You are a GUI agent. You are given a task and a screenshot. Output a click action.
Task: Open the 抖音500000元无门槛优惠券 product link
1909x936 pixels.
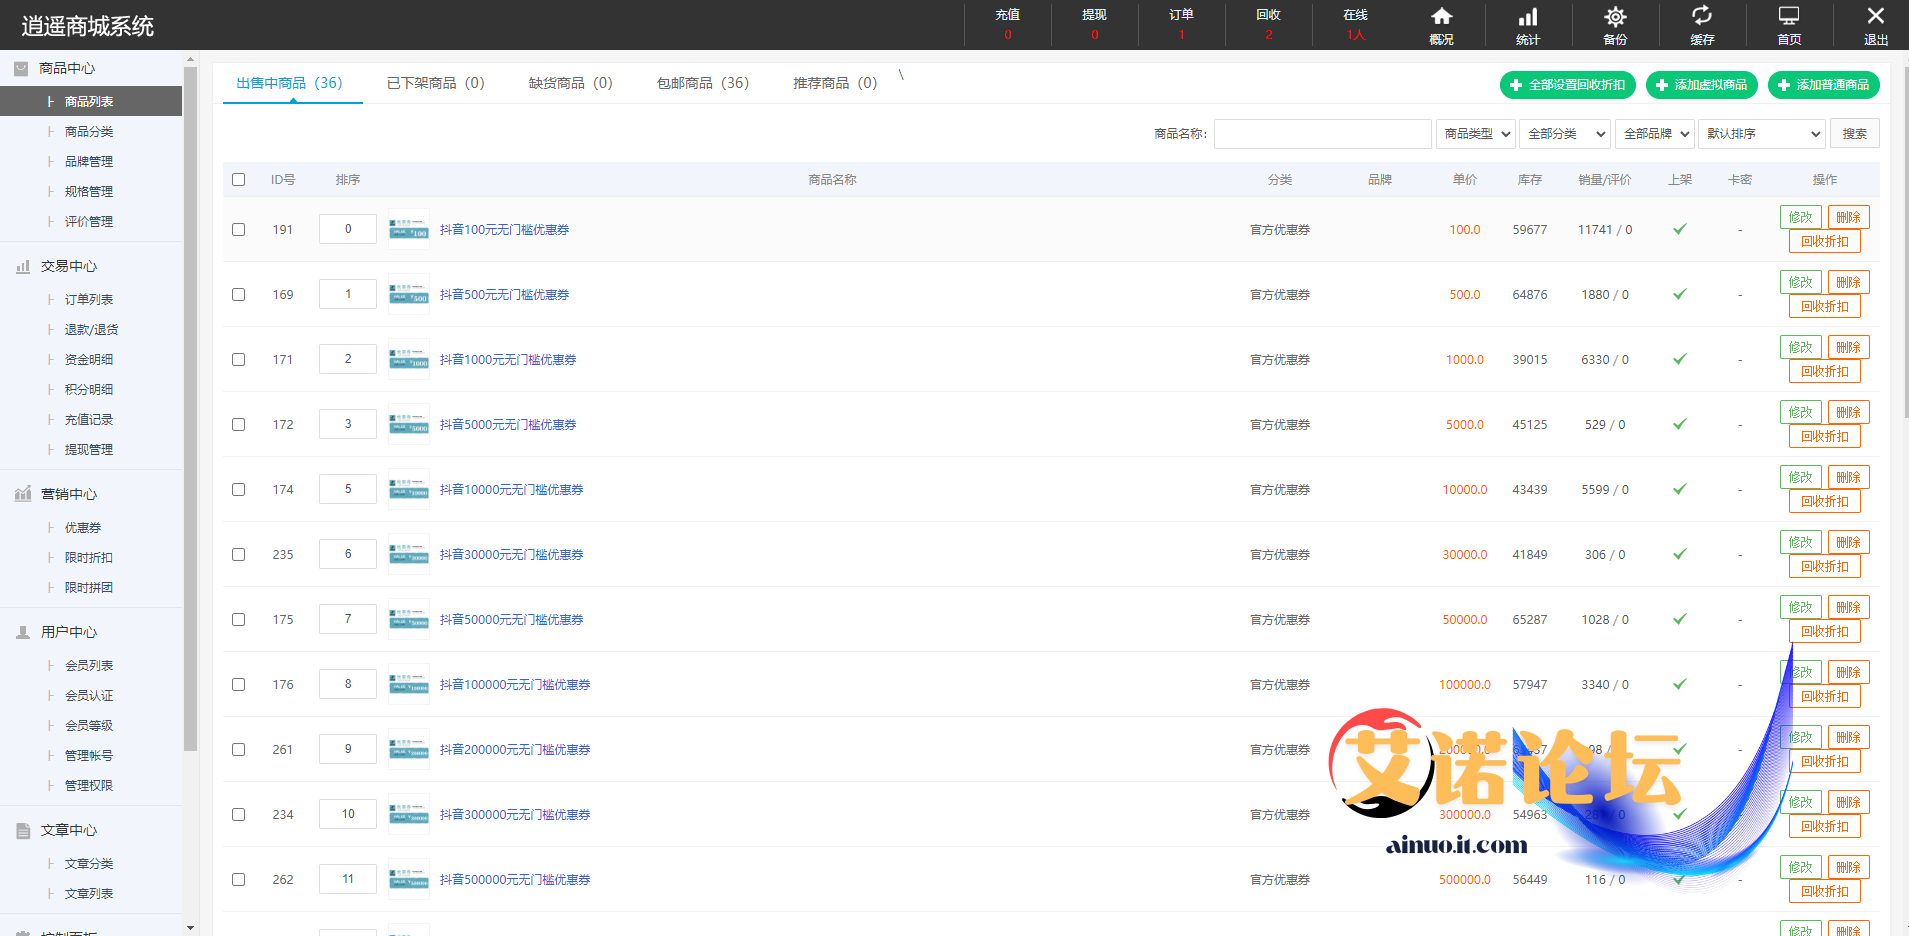click(x=515, y=879)
